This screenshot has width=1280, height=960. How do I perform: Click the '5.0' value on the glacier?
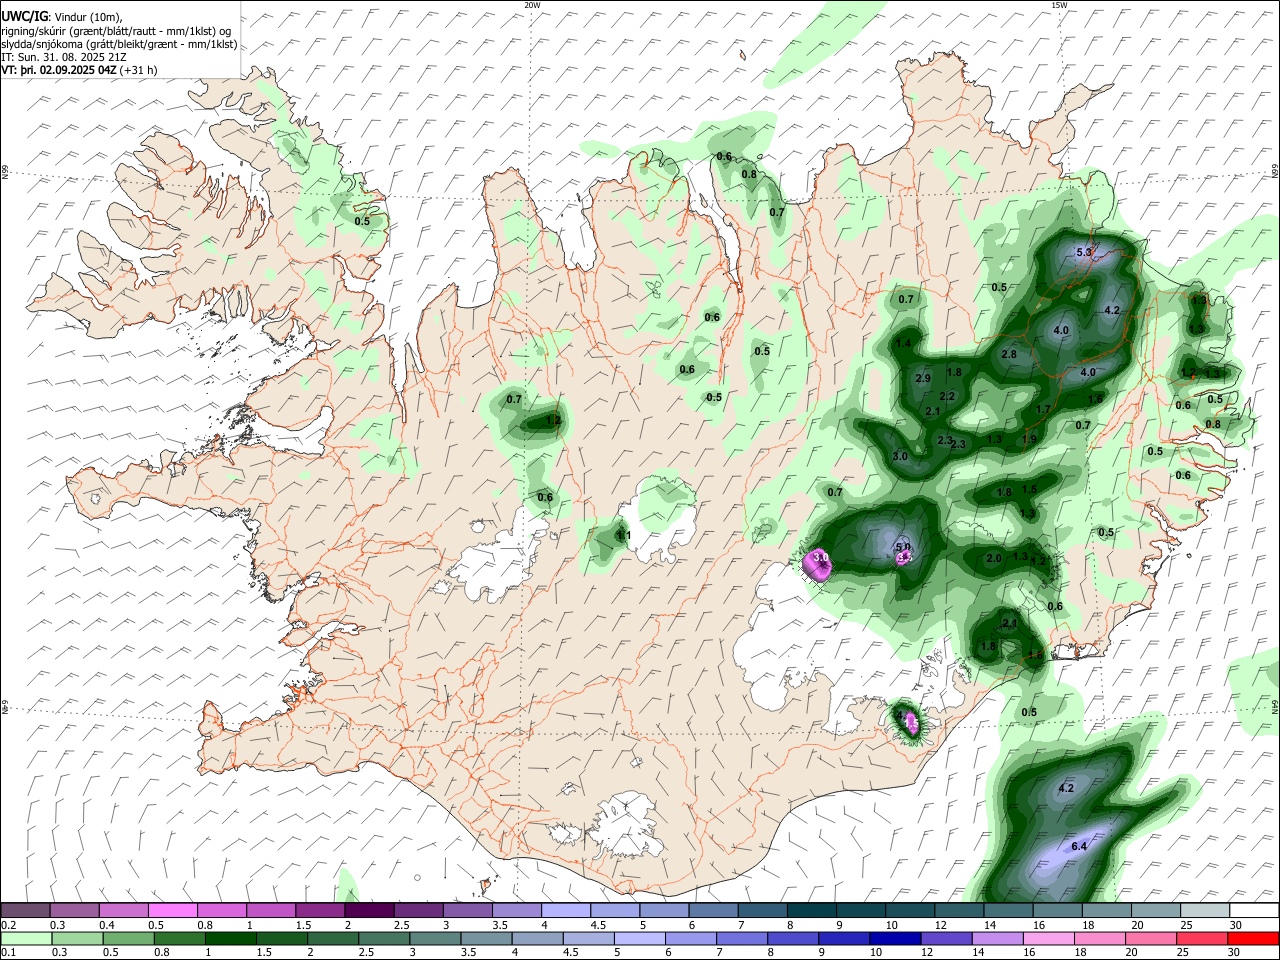tap(903, 547)
